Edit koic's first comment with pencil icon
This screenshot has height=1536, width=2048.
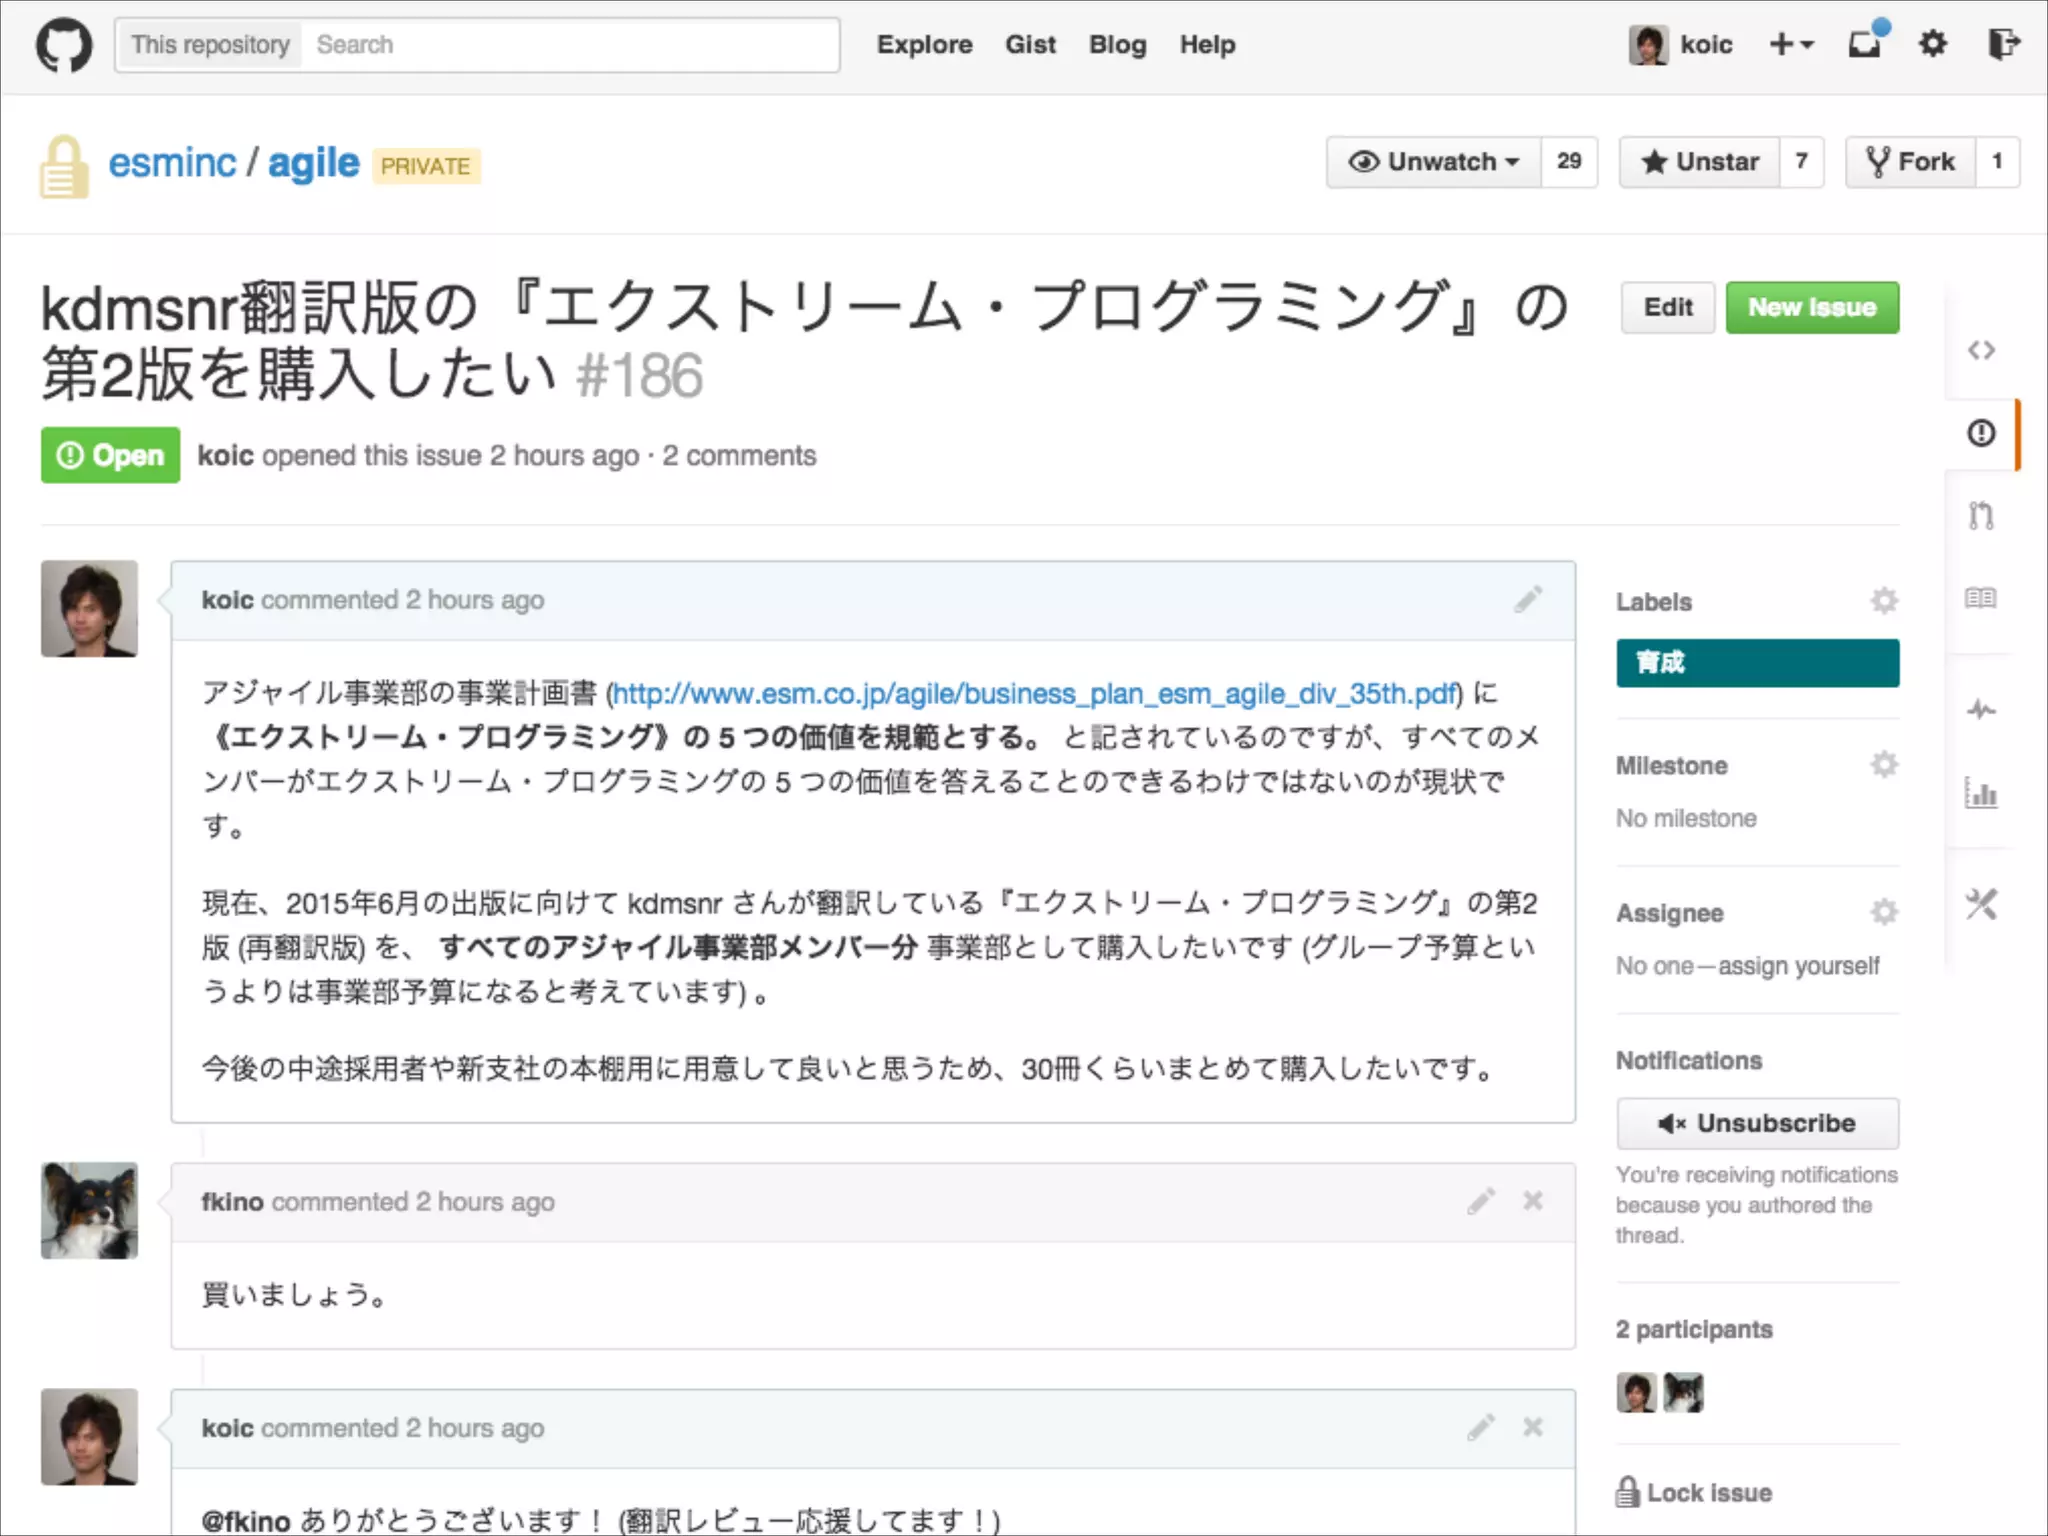point(1527,600)
